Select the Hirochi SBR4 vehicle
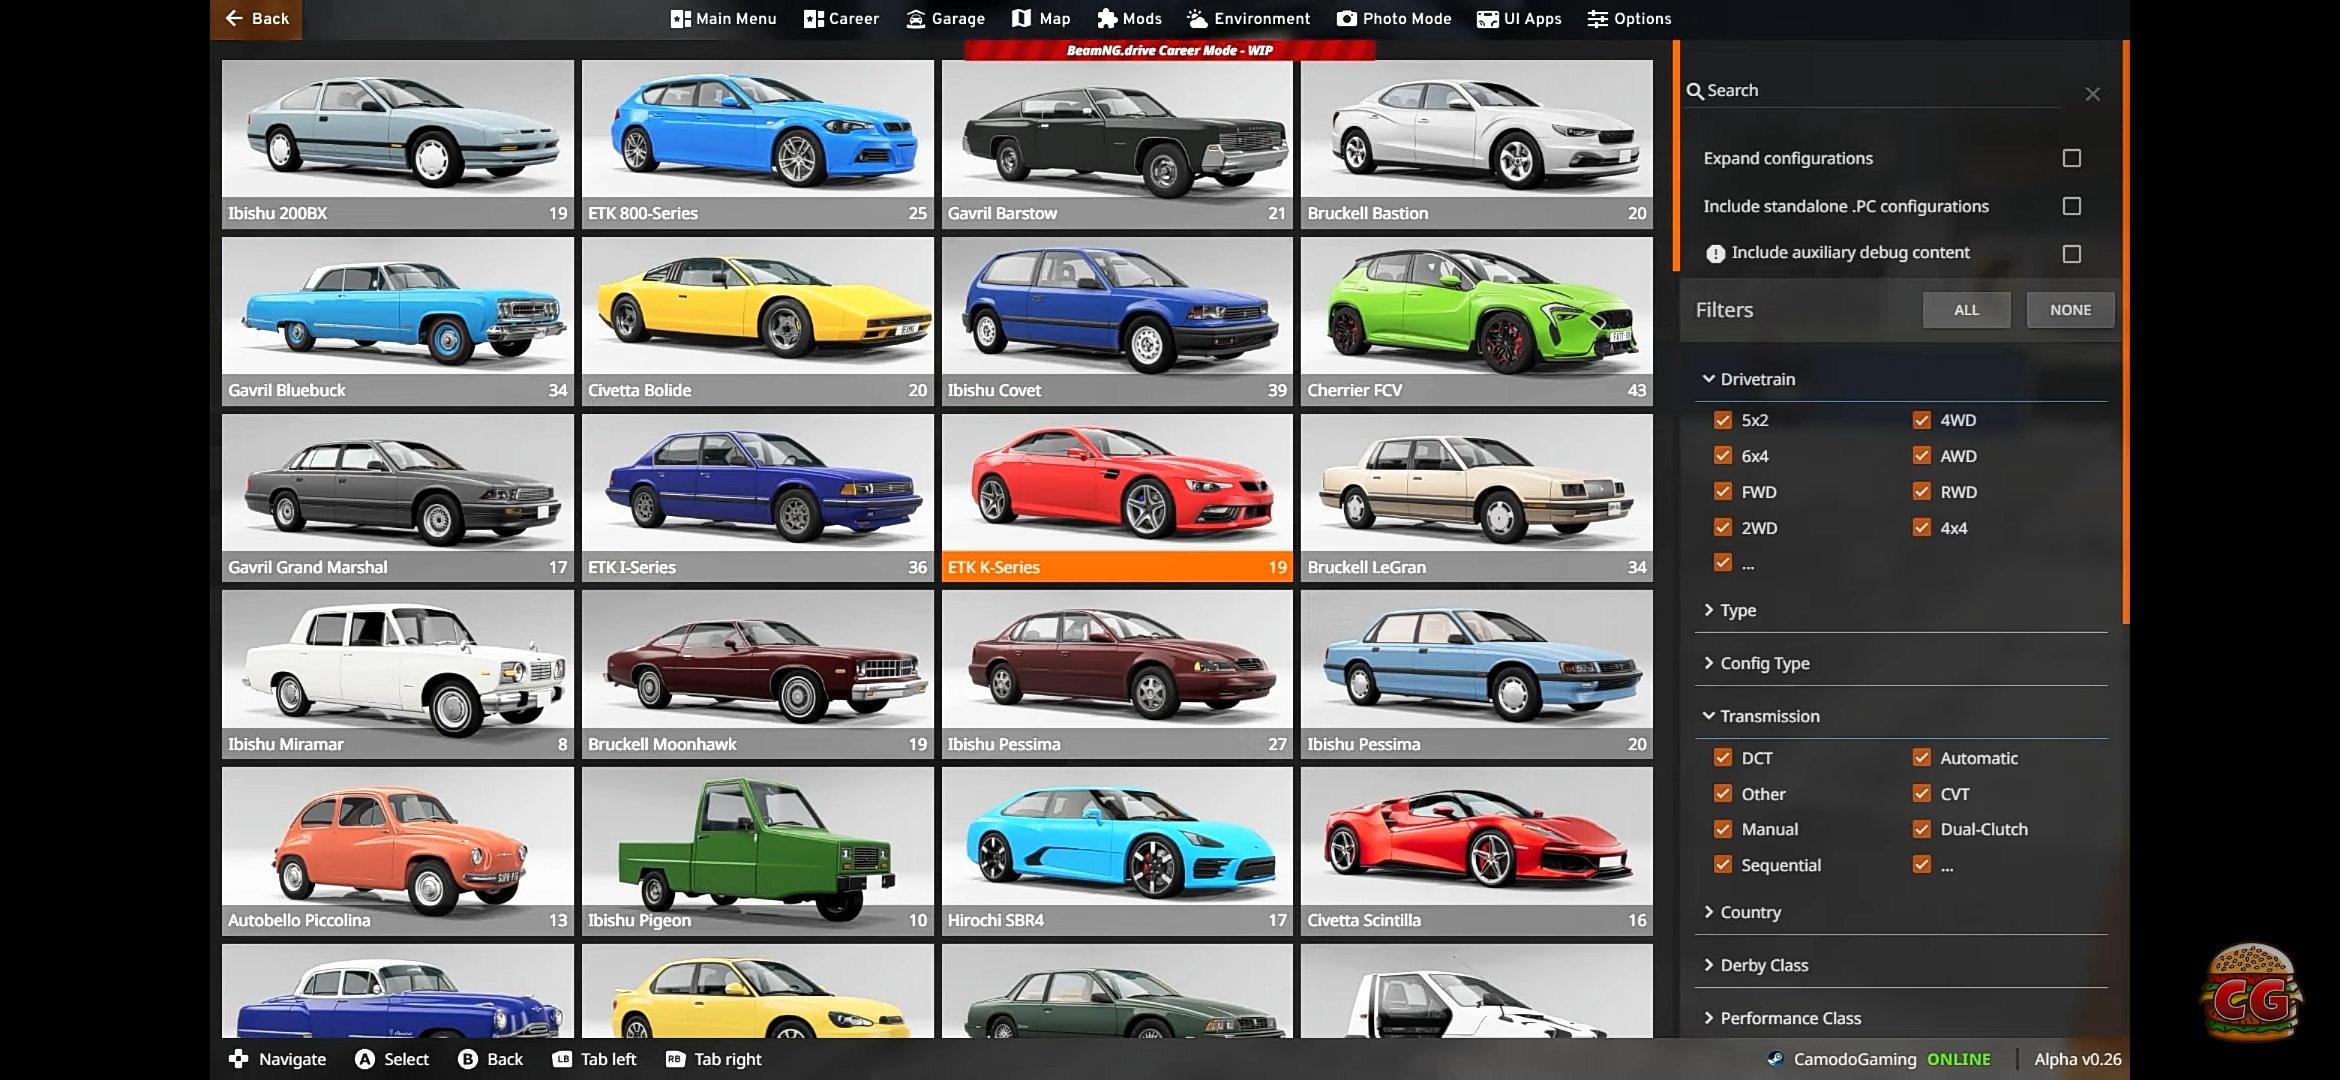Image resolution: width=2340 pixels, height=1080 pixels. coord(1117,852)
